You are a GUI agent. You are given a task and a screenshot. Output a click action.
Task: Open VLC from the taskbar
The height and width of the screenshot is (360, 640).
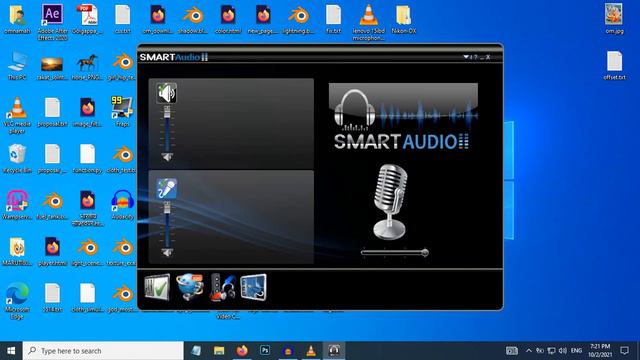tap(311, 351)
